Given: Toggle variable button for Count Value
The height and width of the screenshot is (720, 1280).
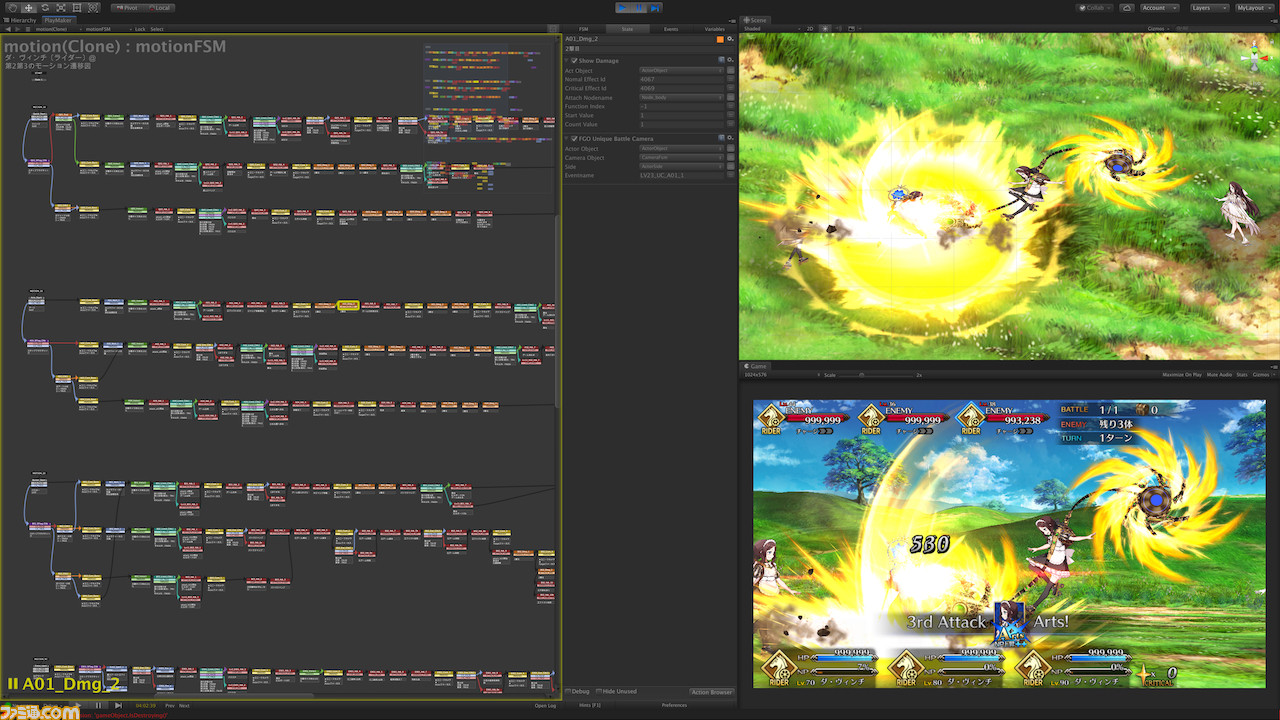Looking at the screenshot, I should pos(731,124).
